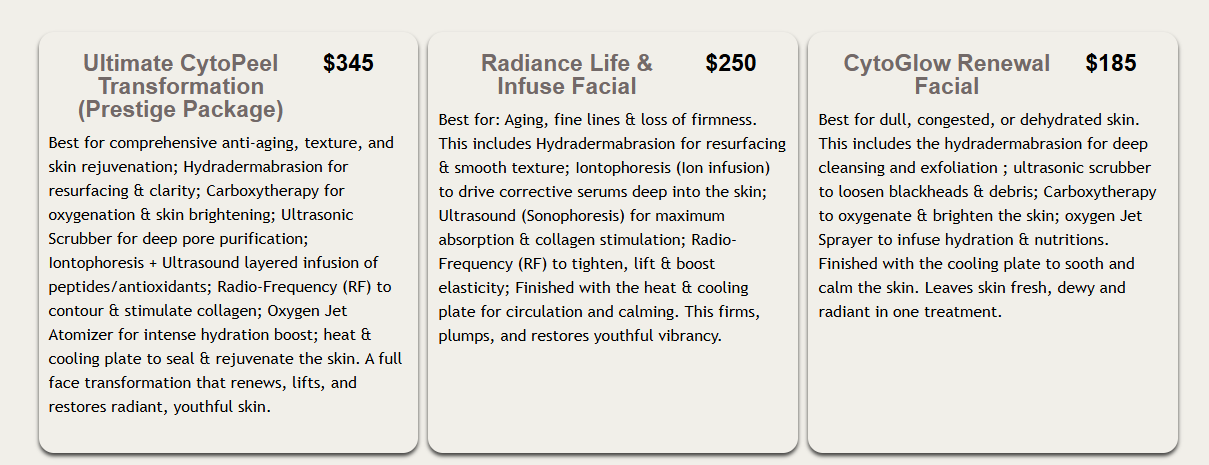Click the Ultimate CytoPeel Transformation heading
This screenshot has height=465, width=1209.
[180, 75]
